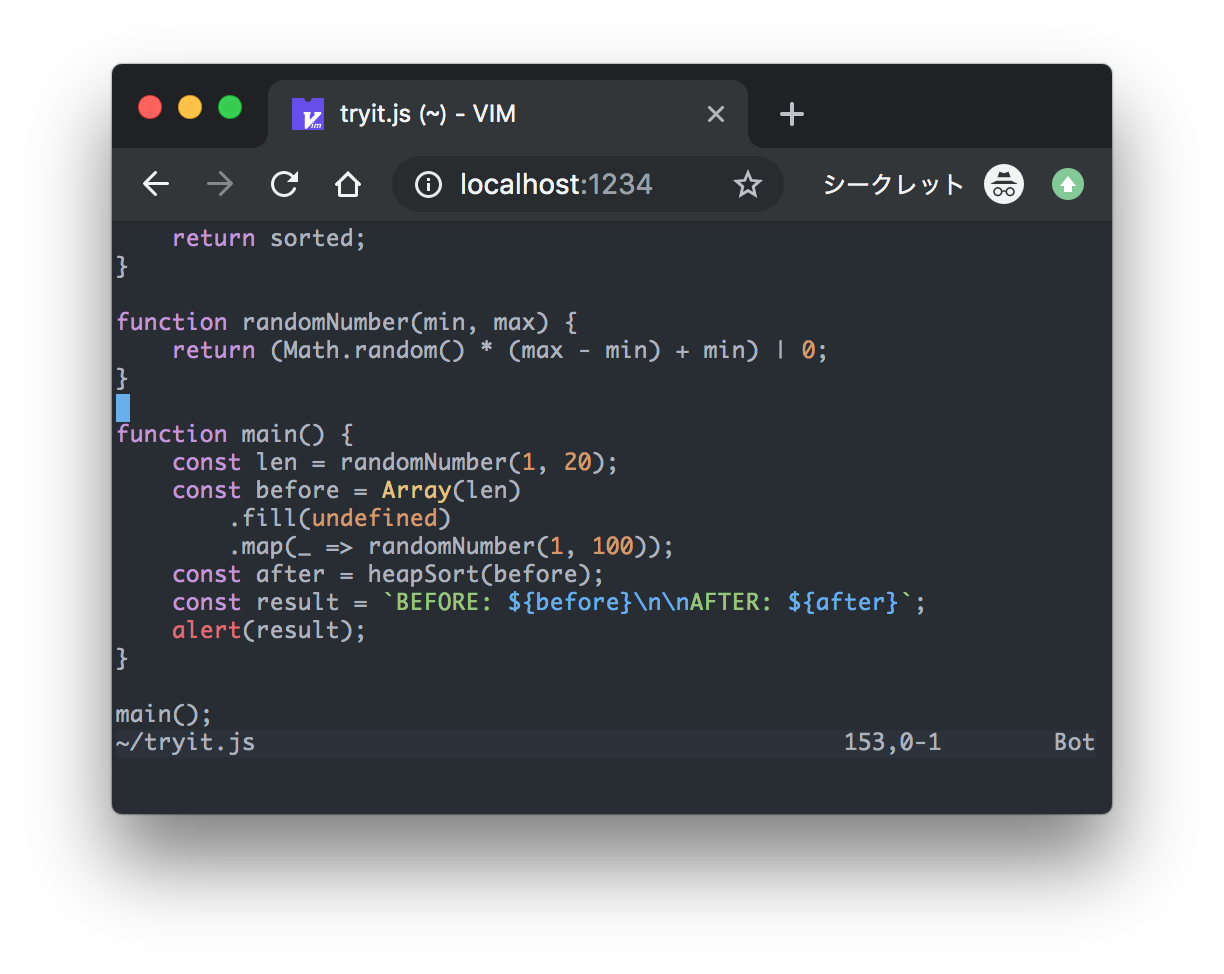Click the Vim favicon on the tab
The width and height of the screenshot is (1224, 974).
pyautogui.click(x=308, y=114)
